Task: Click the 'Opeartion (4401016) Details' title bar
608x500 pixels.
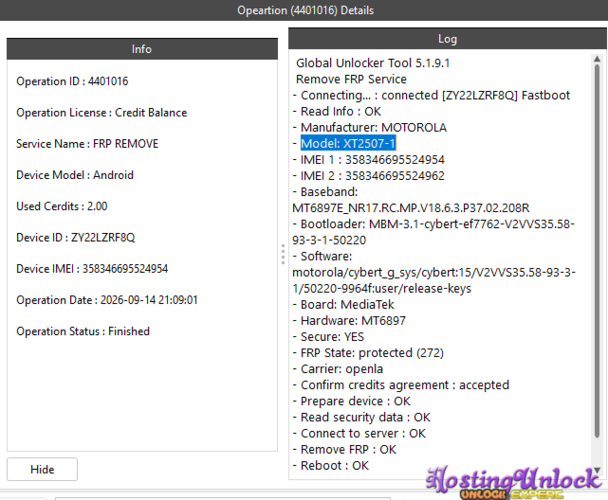Action: tap(304, 10)
